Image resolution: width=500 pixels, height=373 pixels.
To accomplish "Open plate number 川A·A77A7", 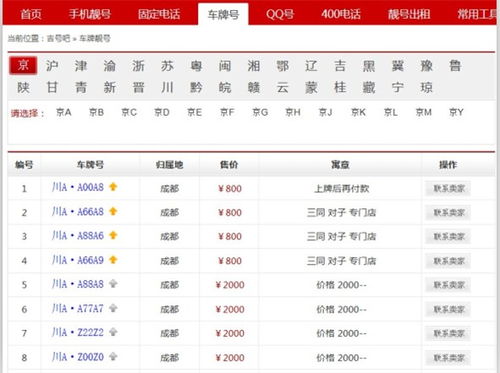I will point(78,308).
